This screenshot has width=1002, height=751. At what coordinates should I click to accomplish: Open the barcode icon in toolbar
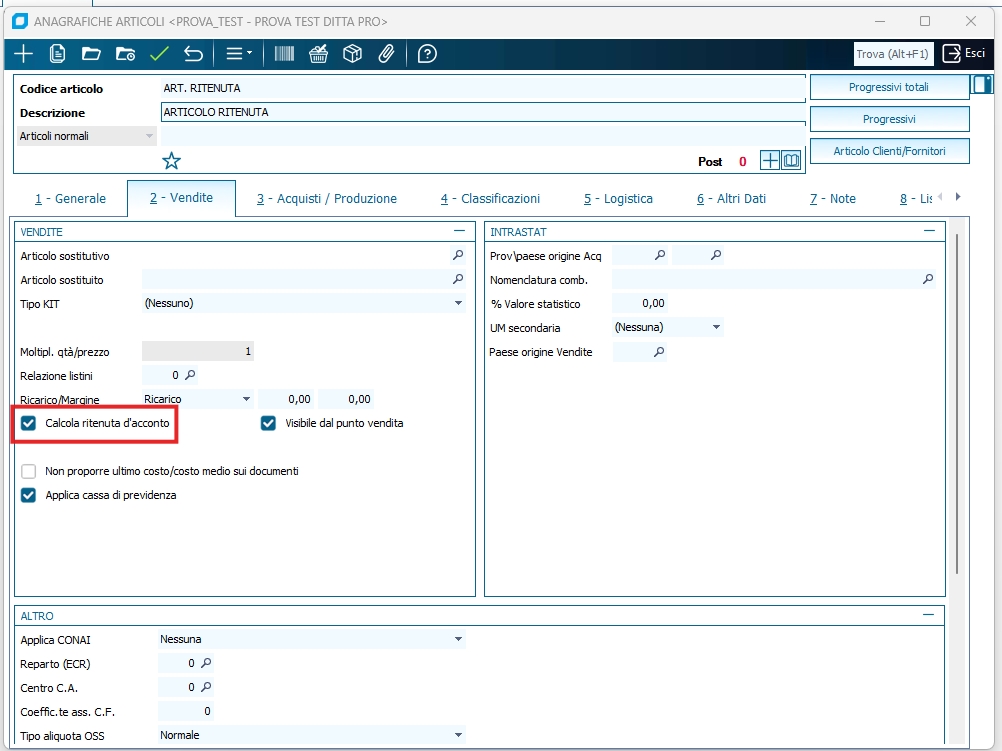point(285,54)
